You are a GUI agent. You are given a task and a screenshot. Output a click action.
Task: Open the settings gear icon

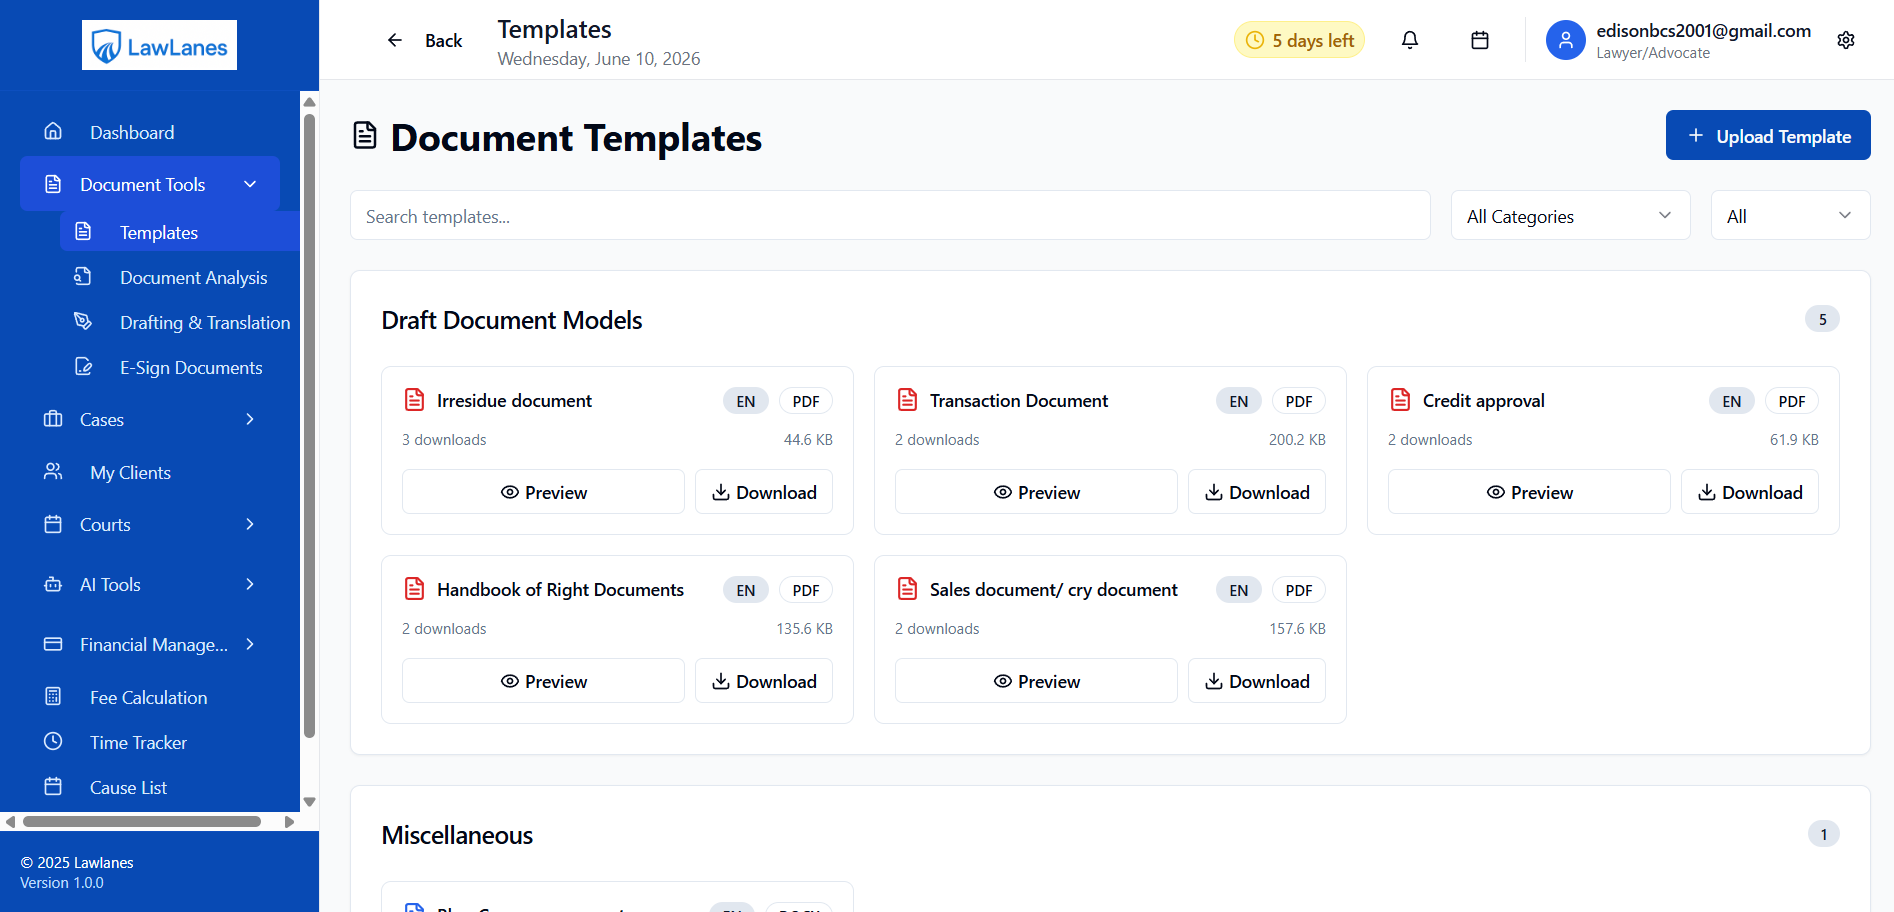pyautogui.click(x=1846, y=40)
